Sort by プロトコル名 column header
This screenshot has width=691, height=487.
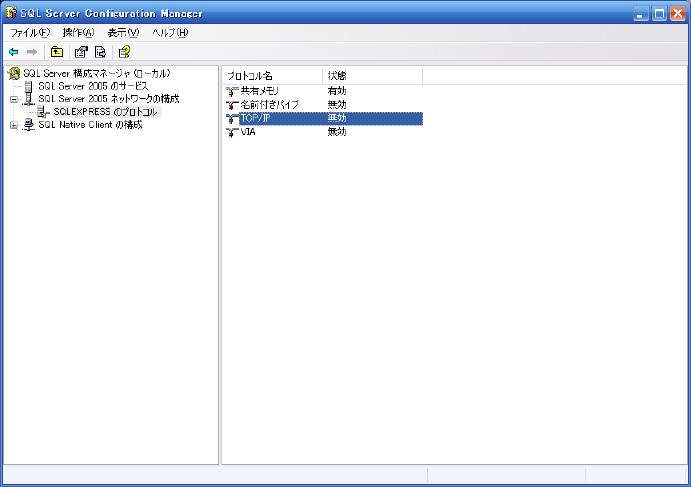[273, 76]
